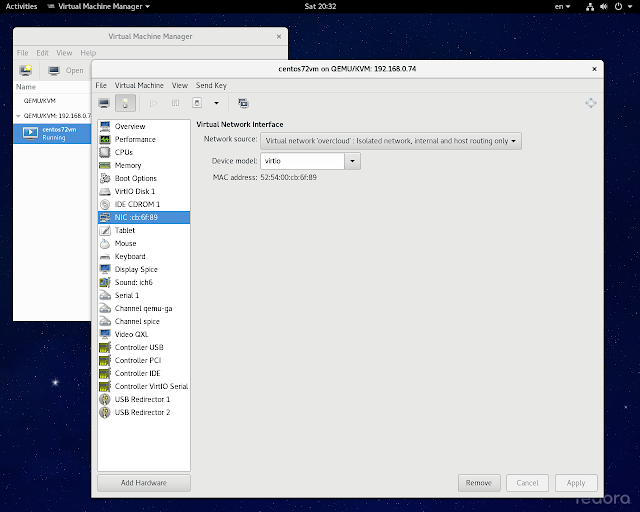Click the create new virtual machine icon
Screen dimensions: 640x512
pyautogui.click(x=26, y=70)
